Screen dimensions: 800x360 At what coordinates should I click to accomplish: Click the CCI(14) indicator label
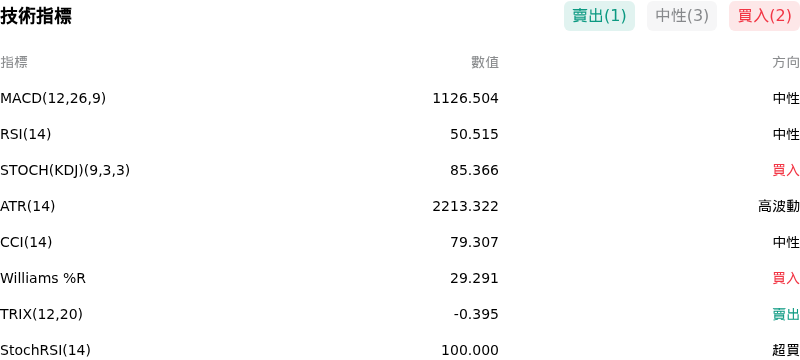coord(26,242)
